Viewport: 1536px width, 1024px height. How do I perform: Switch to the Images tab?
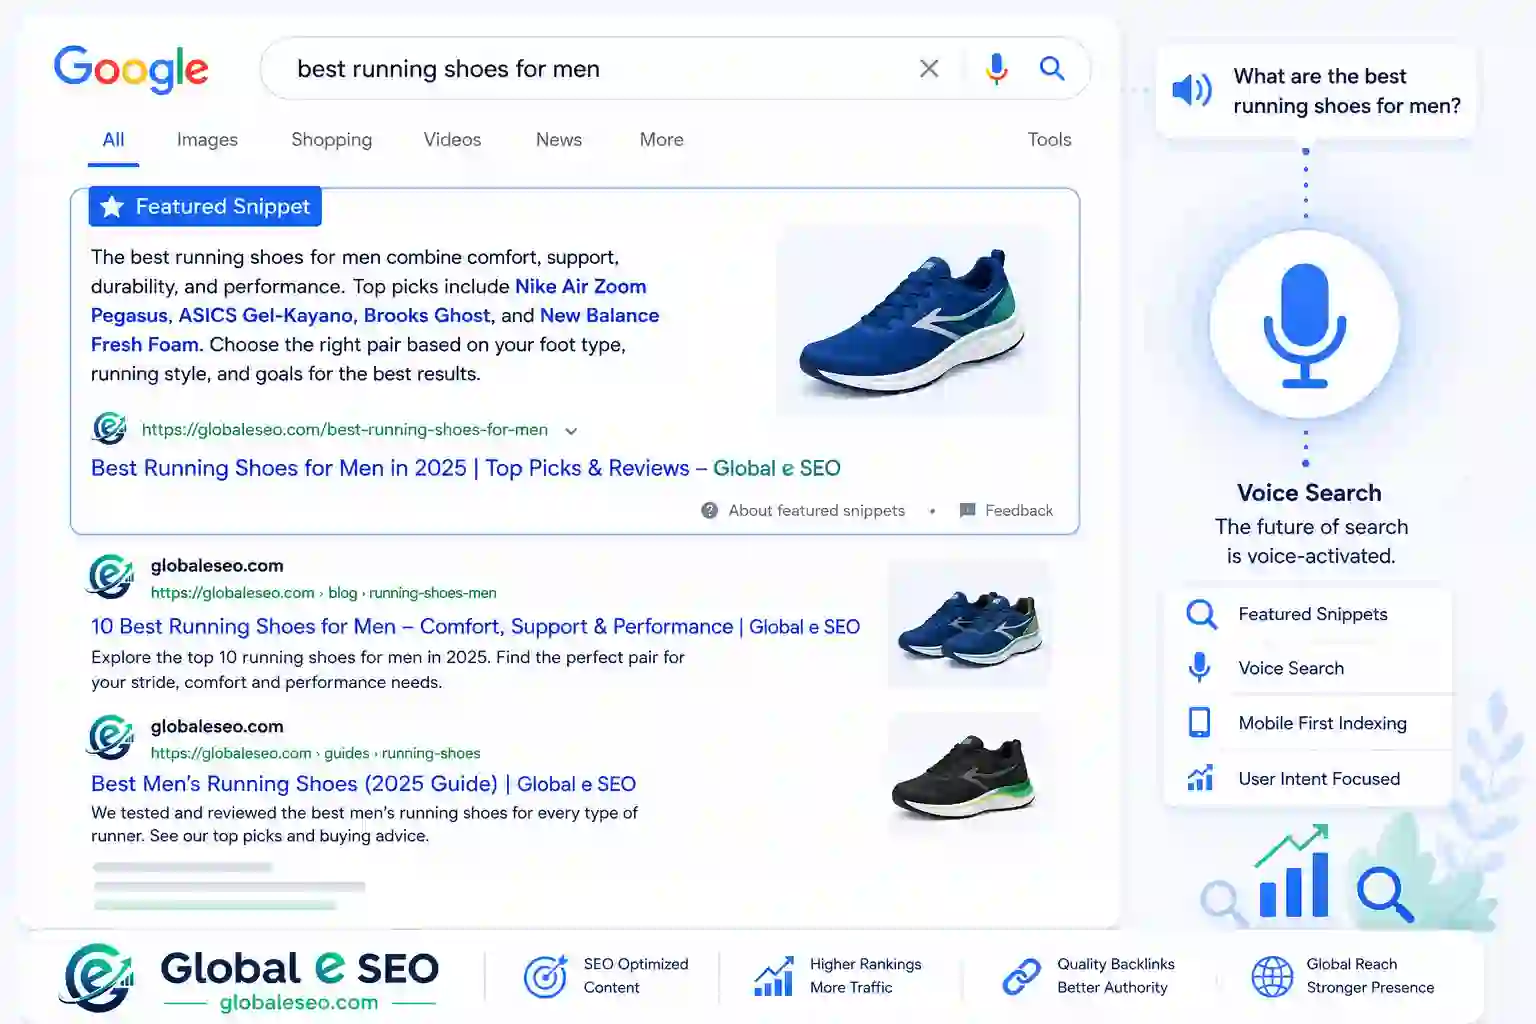tap(207, 140)
